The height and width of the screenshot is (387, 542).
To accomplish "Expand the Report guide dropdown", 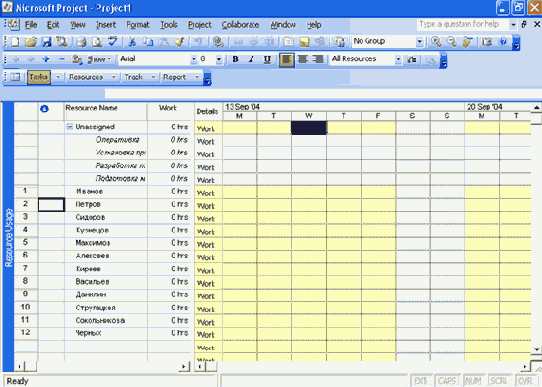I will 197,77.
